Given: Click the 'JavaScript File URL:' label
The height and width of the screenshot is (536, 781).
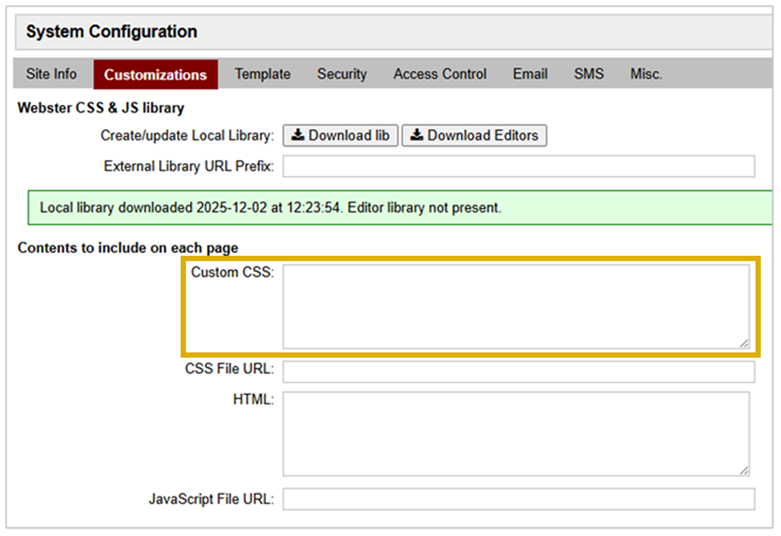Looking at the screenshot, I should click(x=212, y=499).
